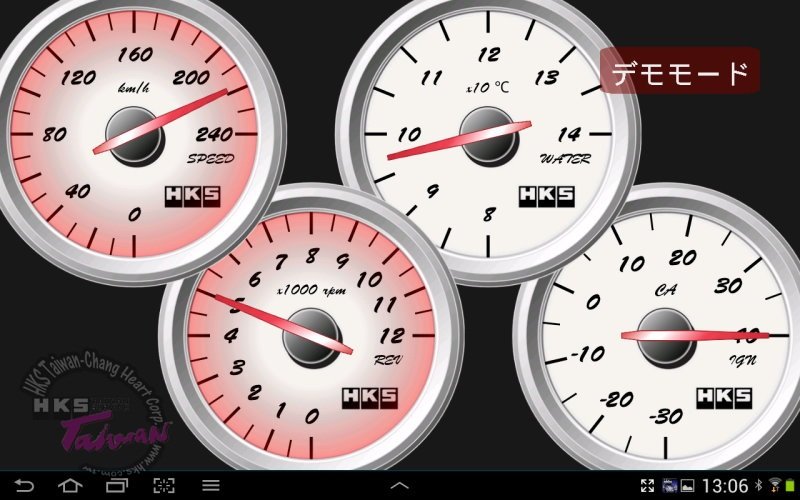Tap the green battery indicator

791,485
